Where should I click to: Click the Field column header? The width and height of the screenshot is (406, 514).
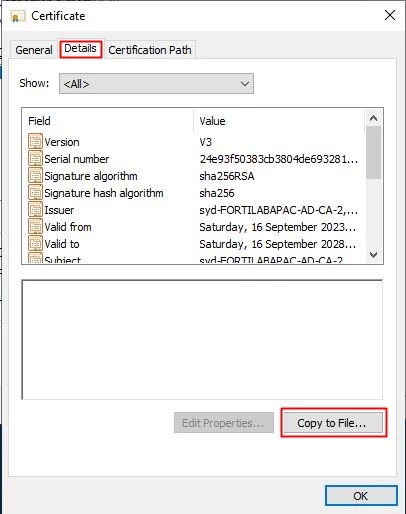(x=108, y=121)
